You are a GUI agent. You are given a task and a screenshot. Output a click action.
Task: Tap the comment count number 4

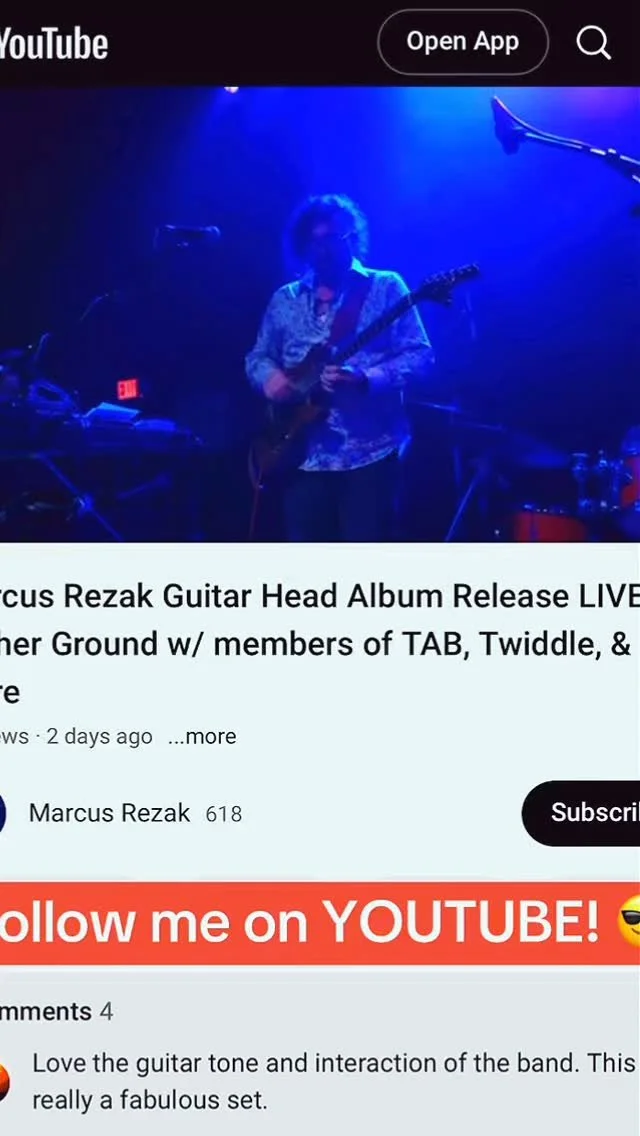(x=106, y=1011)
